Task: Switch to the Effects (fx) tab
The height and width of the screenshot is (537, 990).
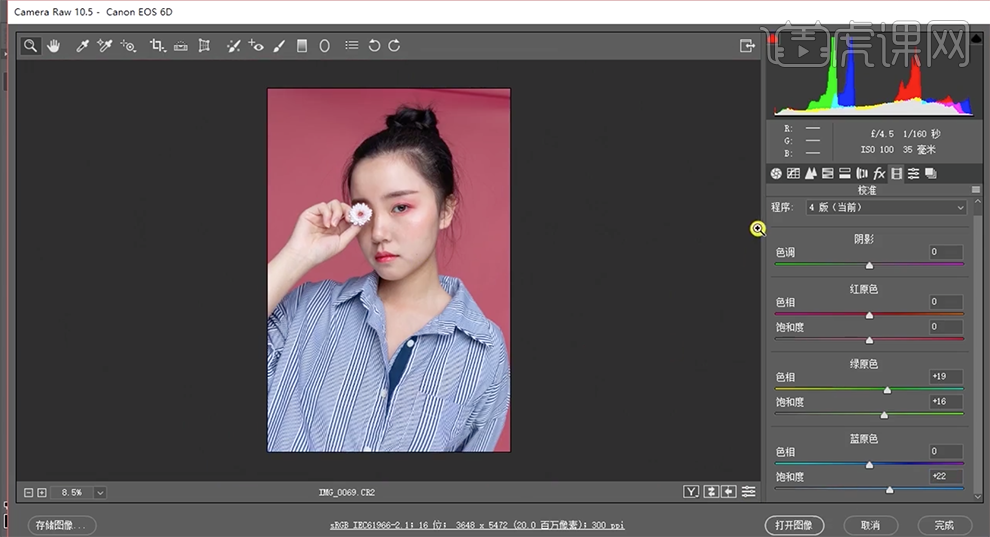Action: tap(879, 173)
